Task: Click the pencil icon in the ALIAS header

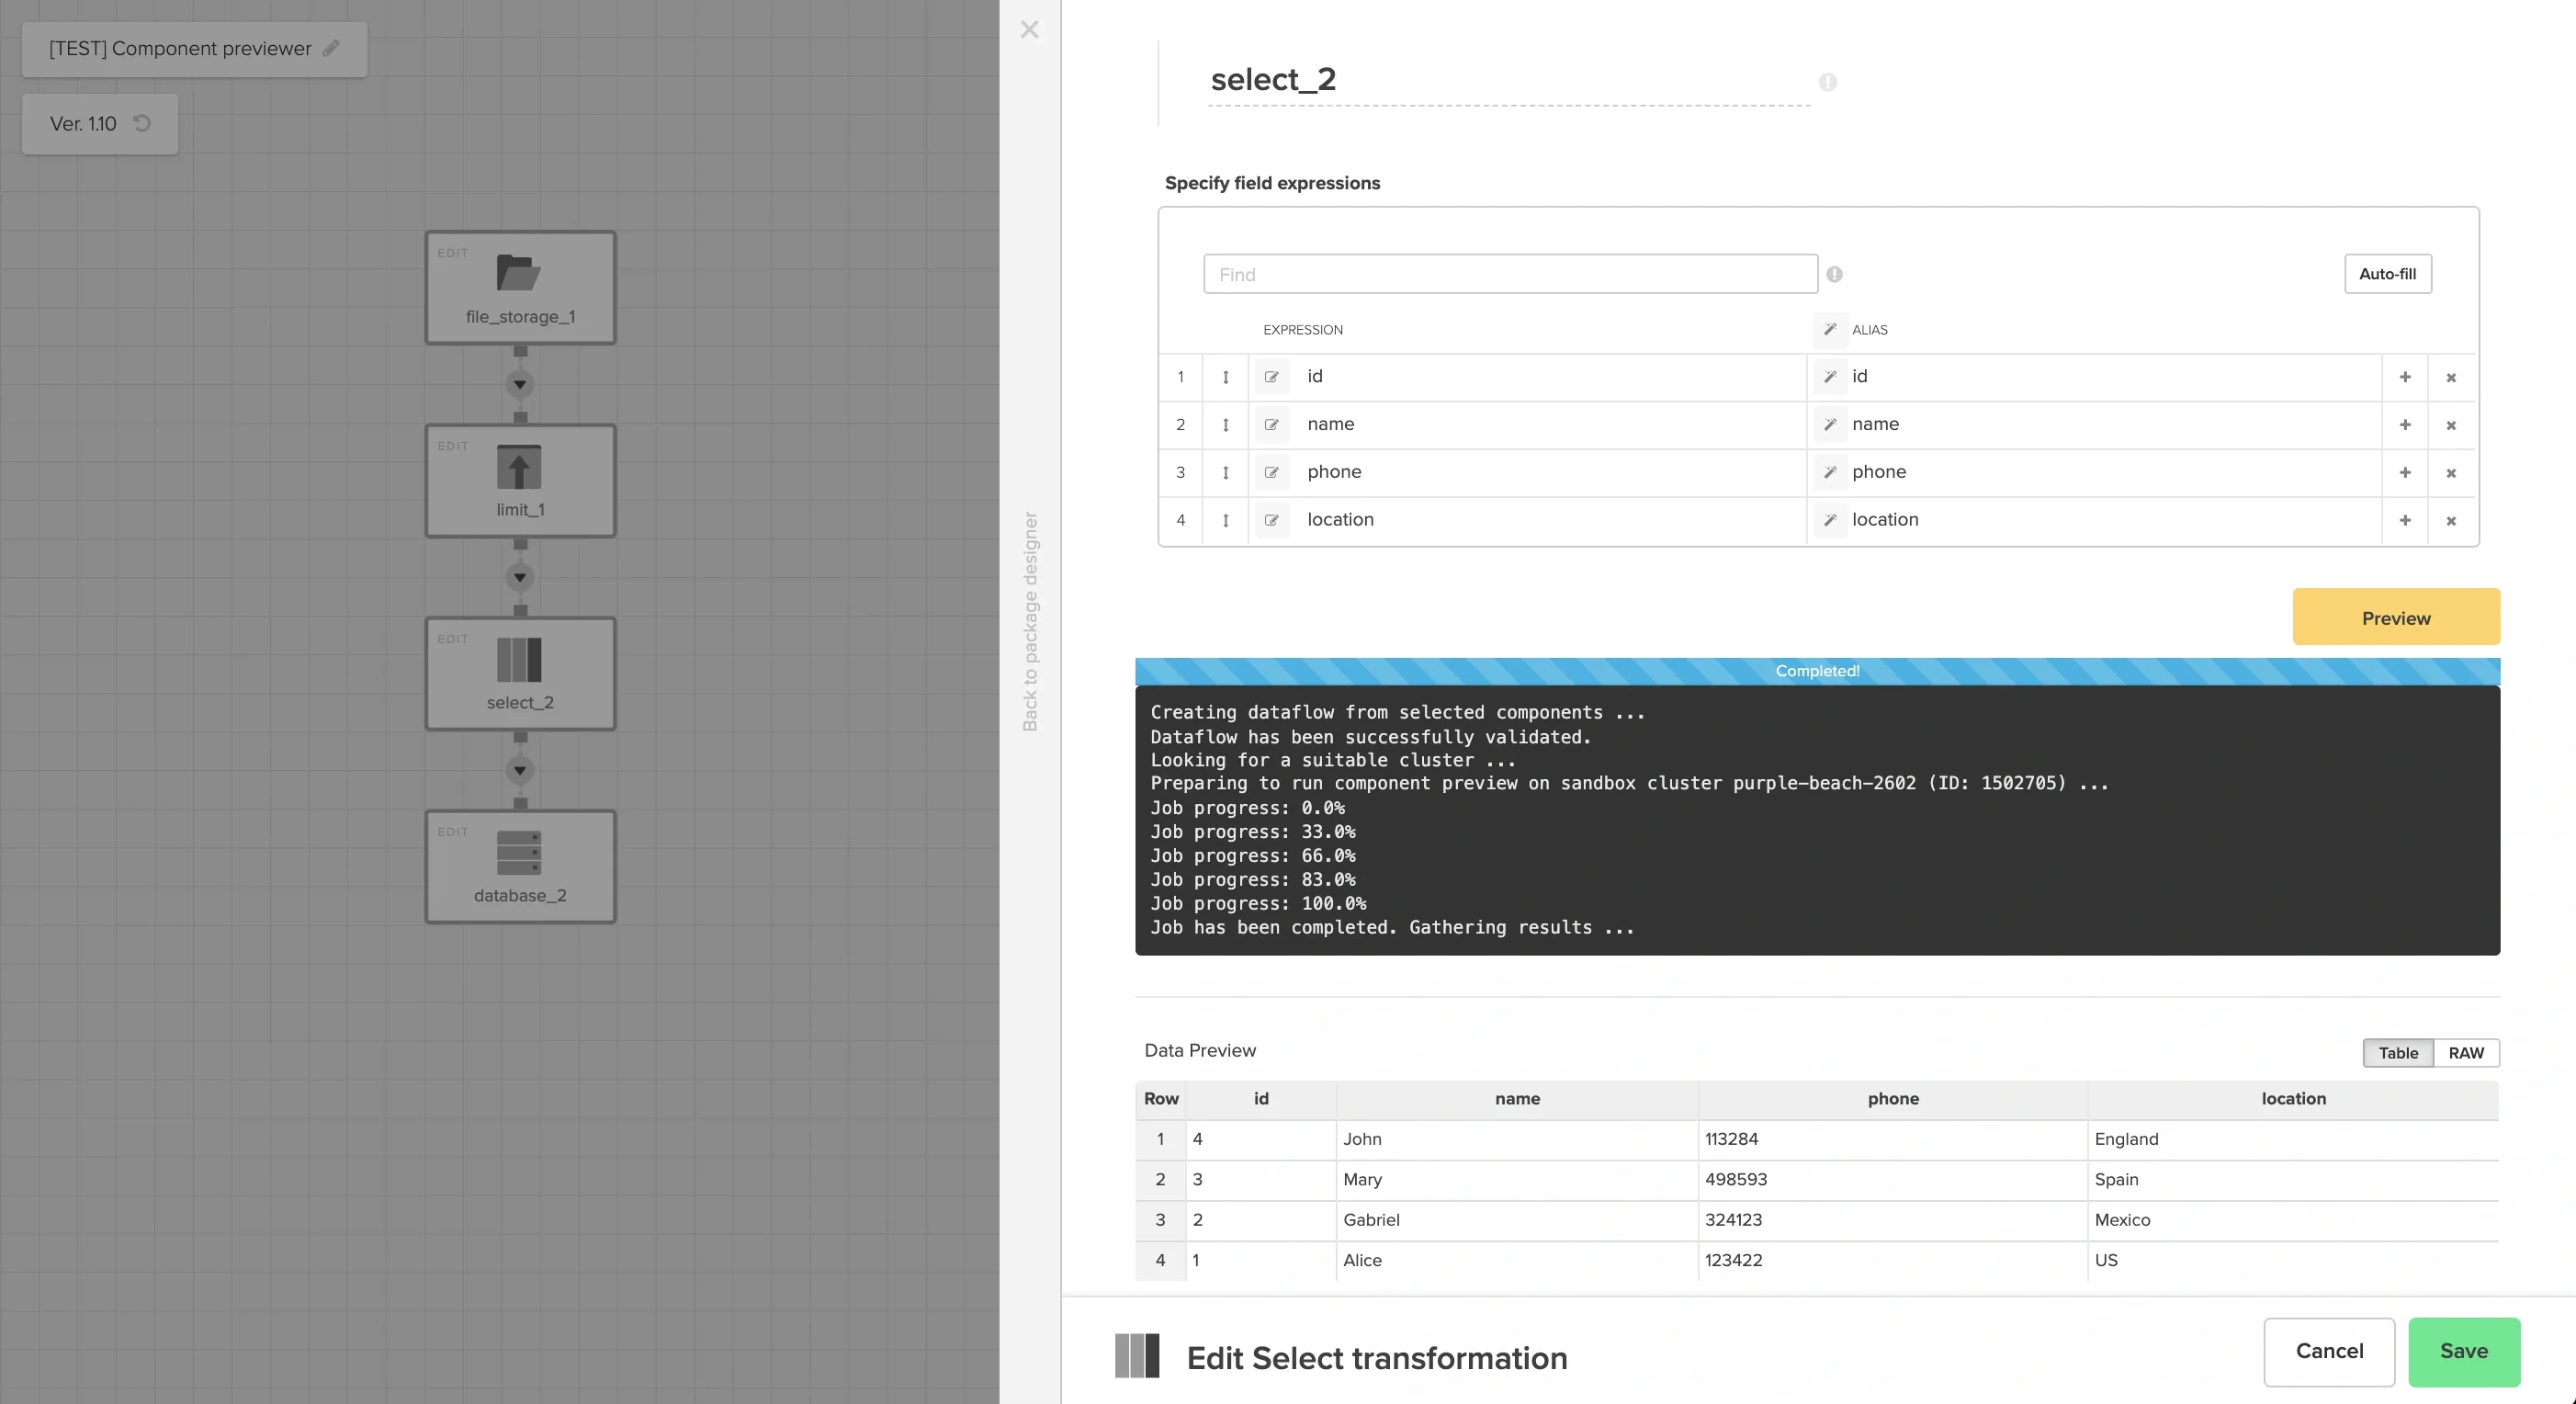Action: pyautogui.click(x=1830, y=330)
